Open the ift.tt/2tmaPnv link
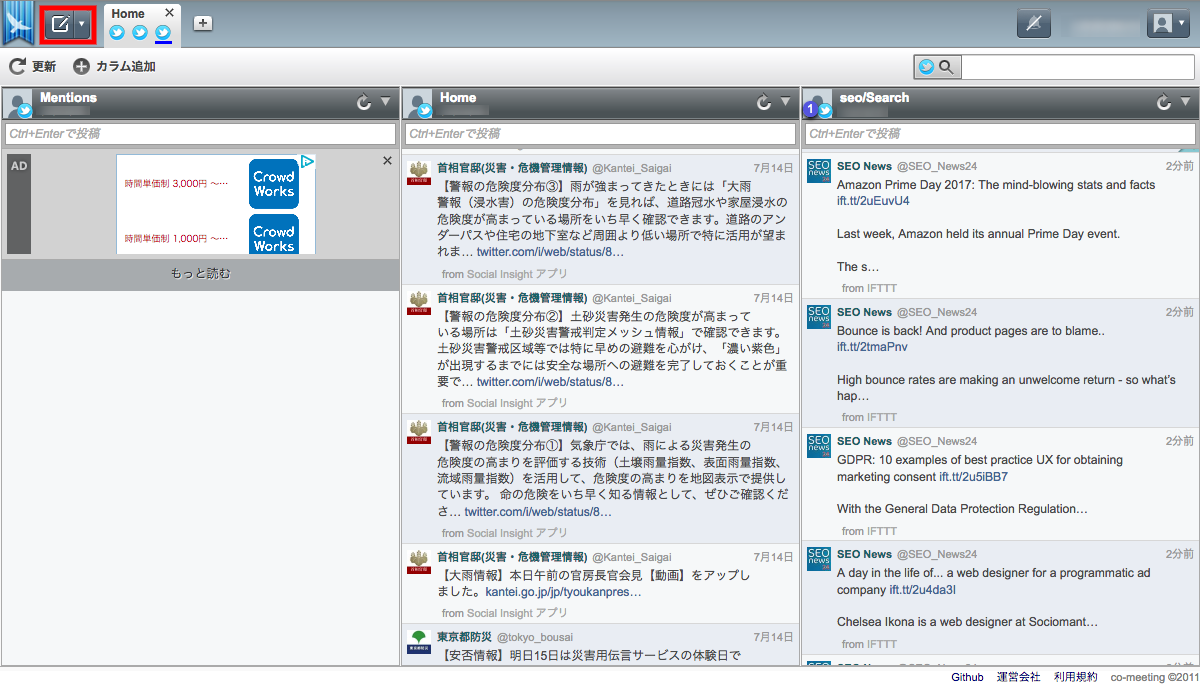The width and height of the screenshot is (1200, 689). pos(872,347)
